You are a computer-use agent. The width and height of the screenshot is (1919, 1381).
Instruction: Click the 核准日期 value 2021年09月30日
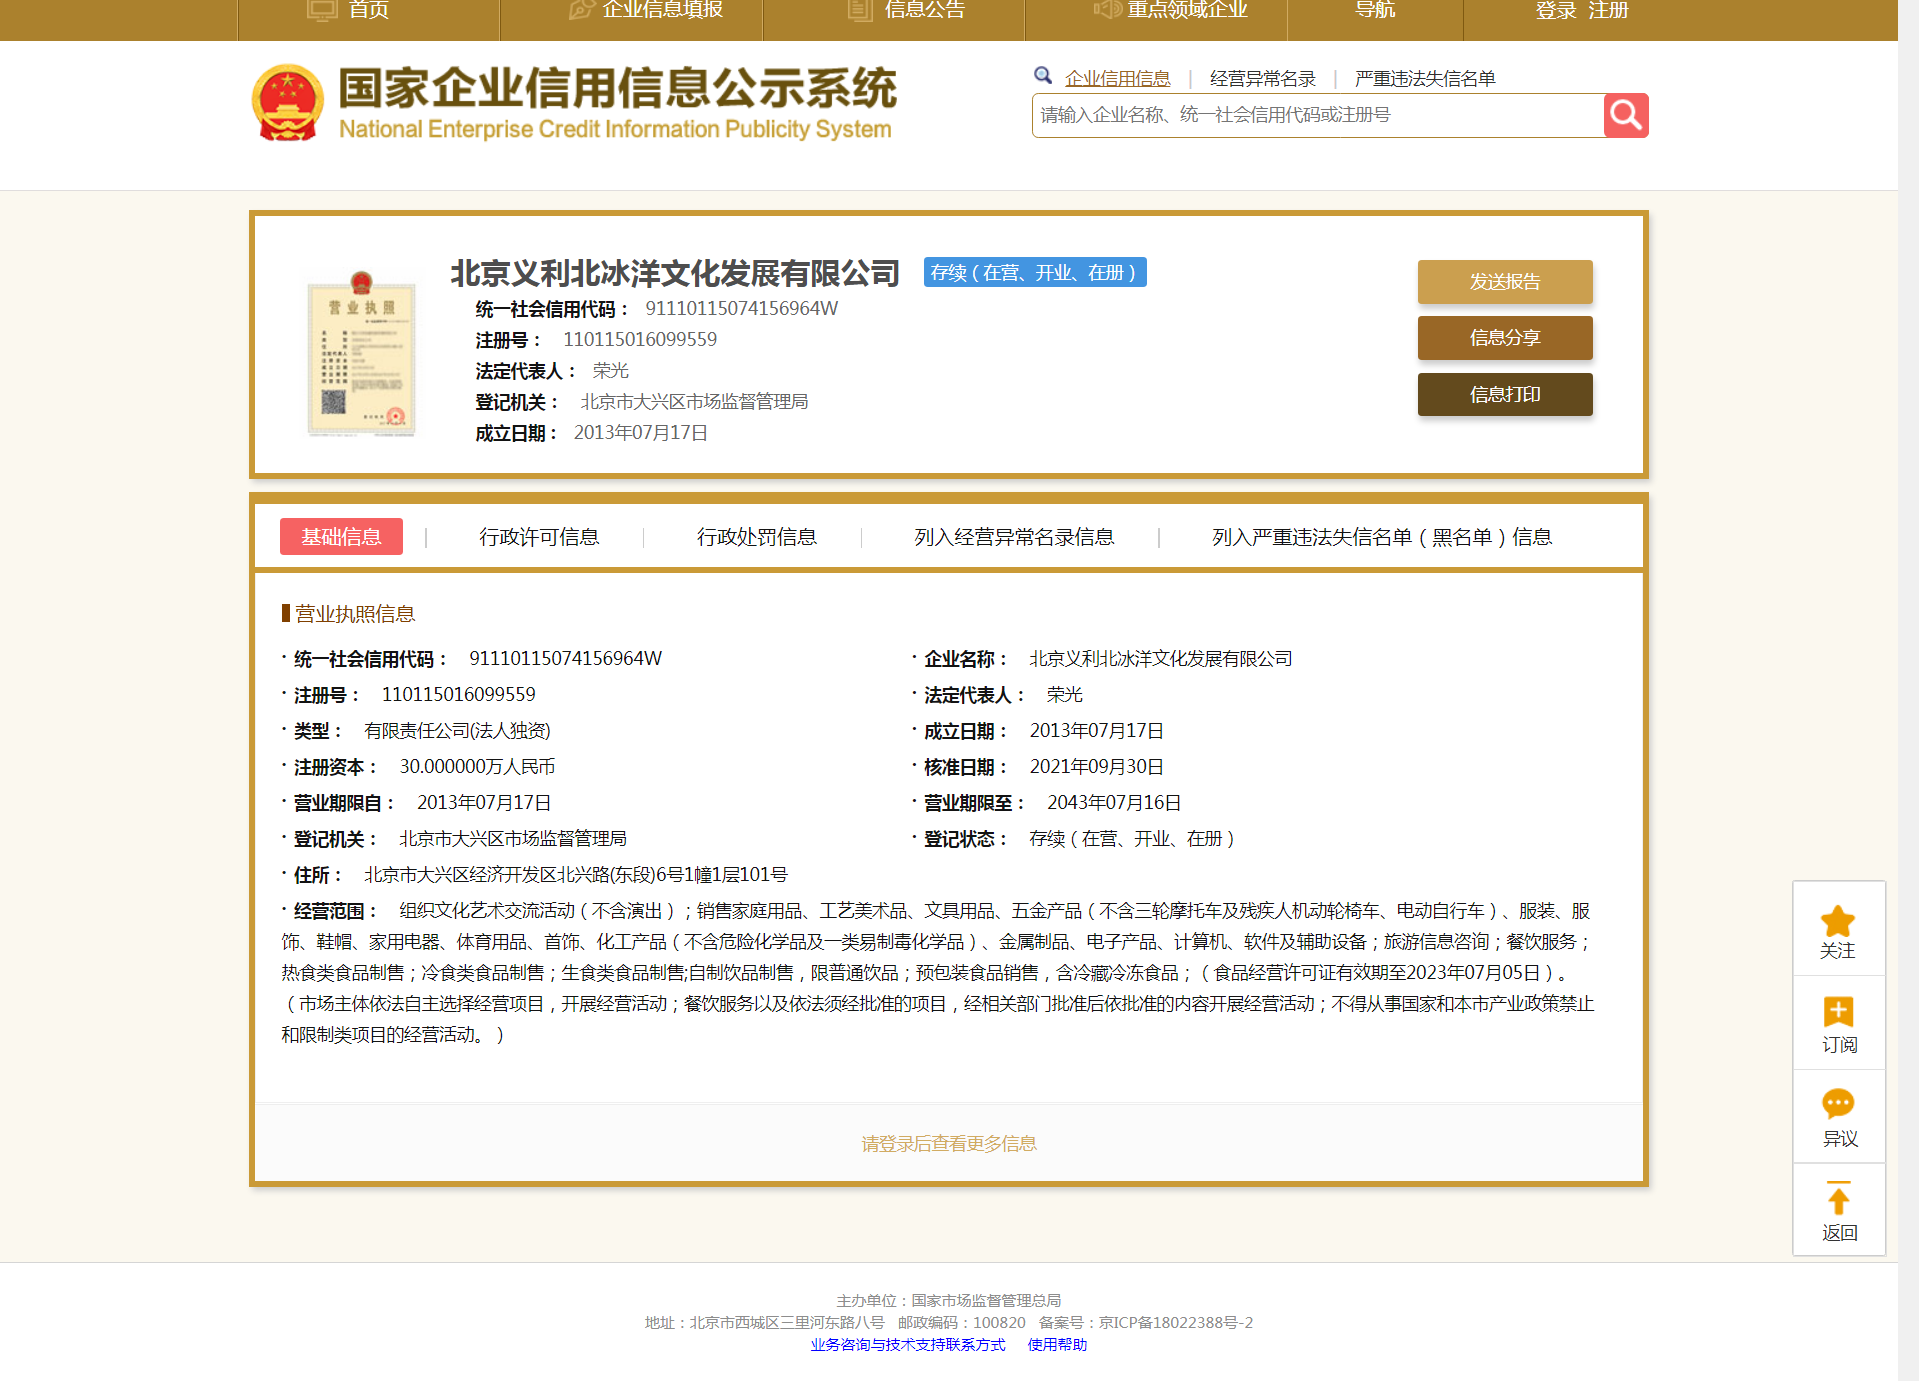click(x=1096, y=767)
